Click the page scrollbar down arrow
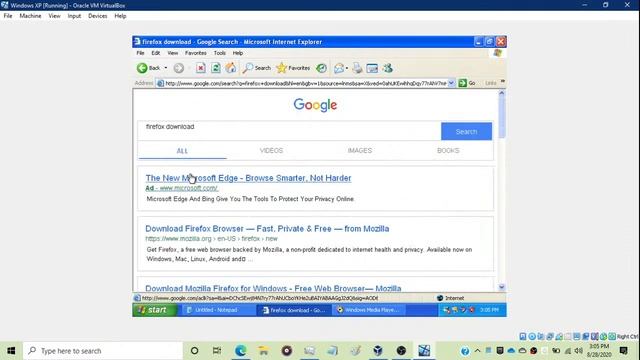This screenshot has height=360, width=640. click(502, 287)
